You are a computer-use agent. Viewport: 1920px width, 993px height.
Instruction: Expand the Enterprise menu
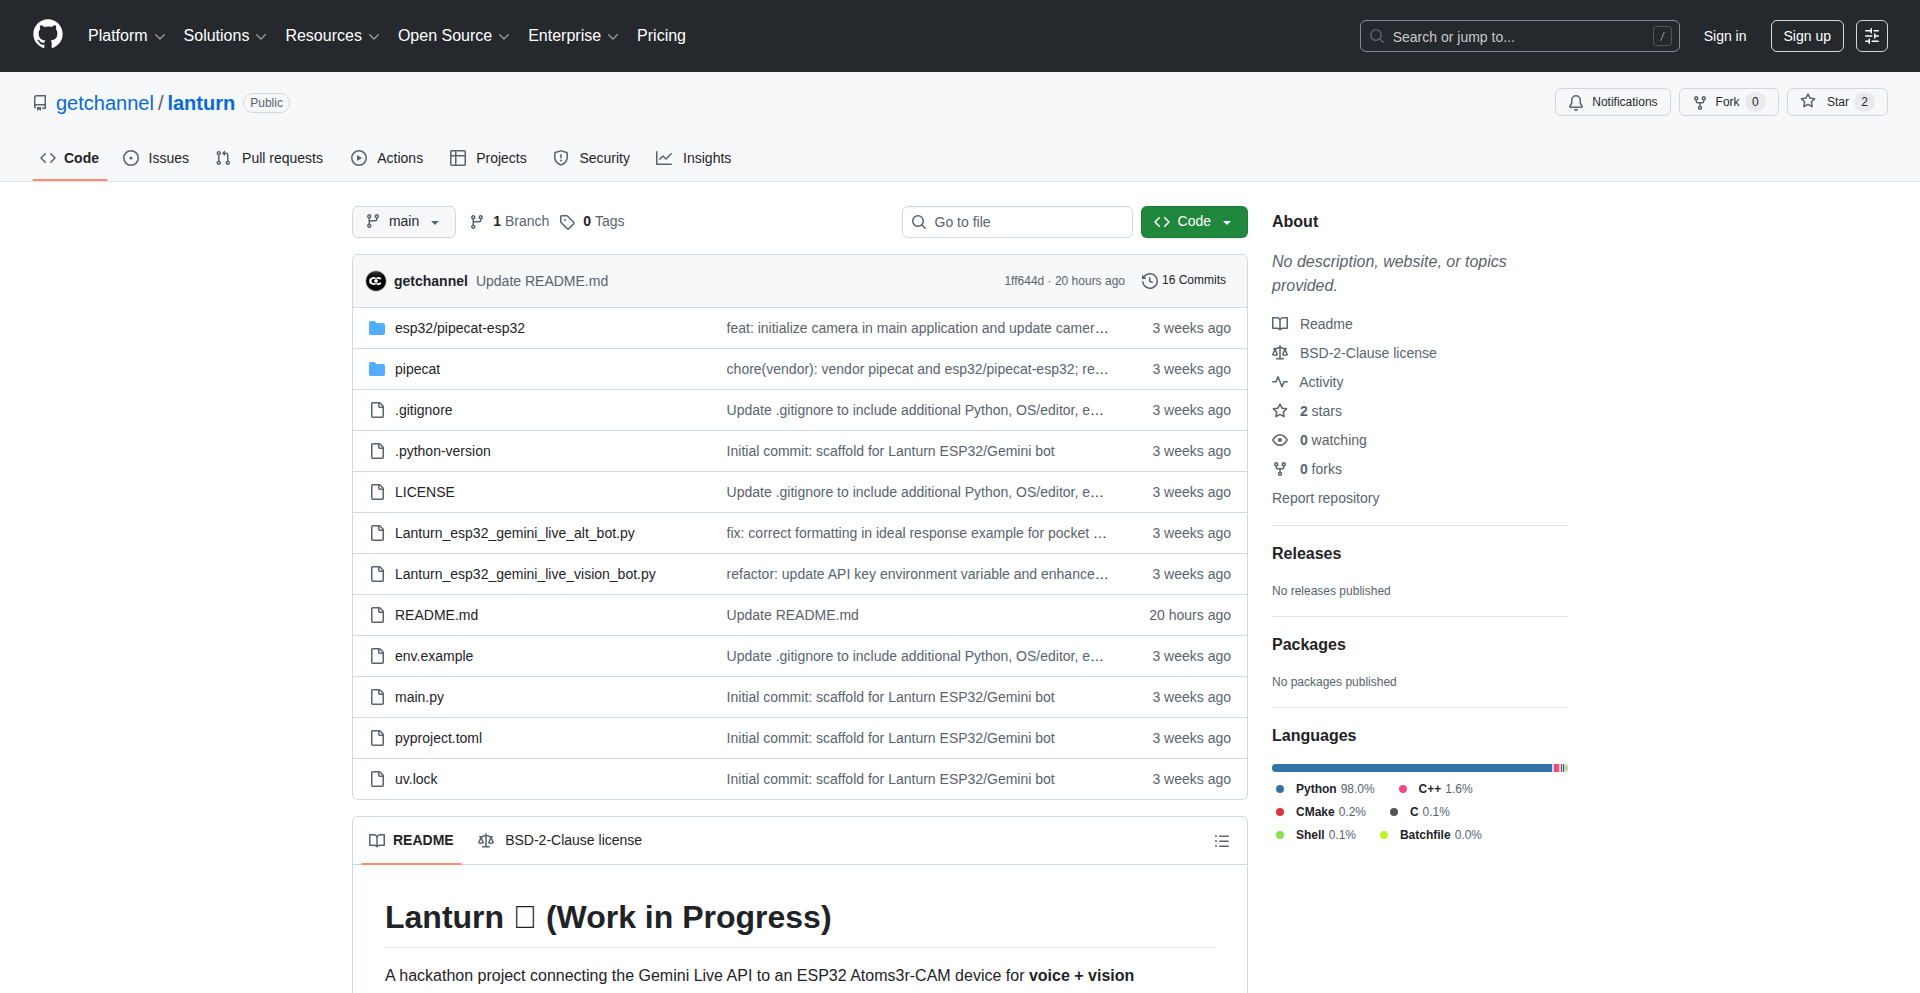[x=573, y=36]
